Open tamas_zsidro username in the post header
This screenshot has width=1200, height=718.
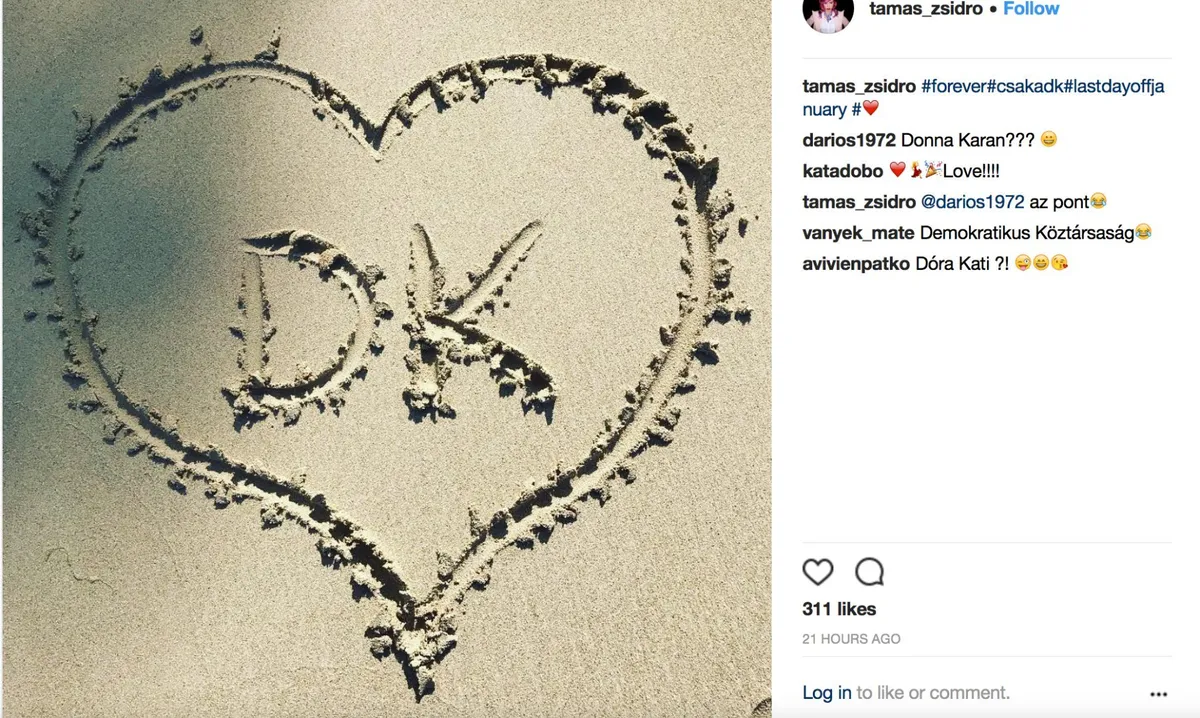(x=926, y=9)
